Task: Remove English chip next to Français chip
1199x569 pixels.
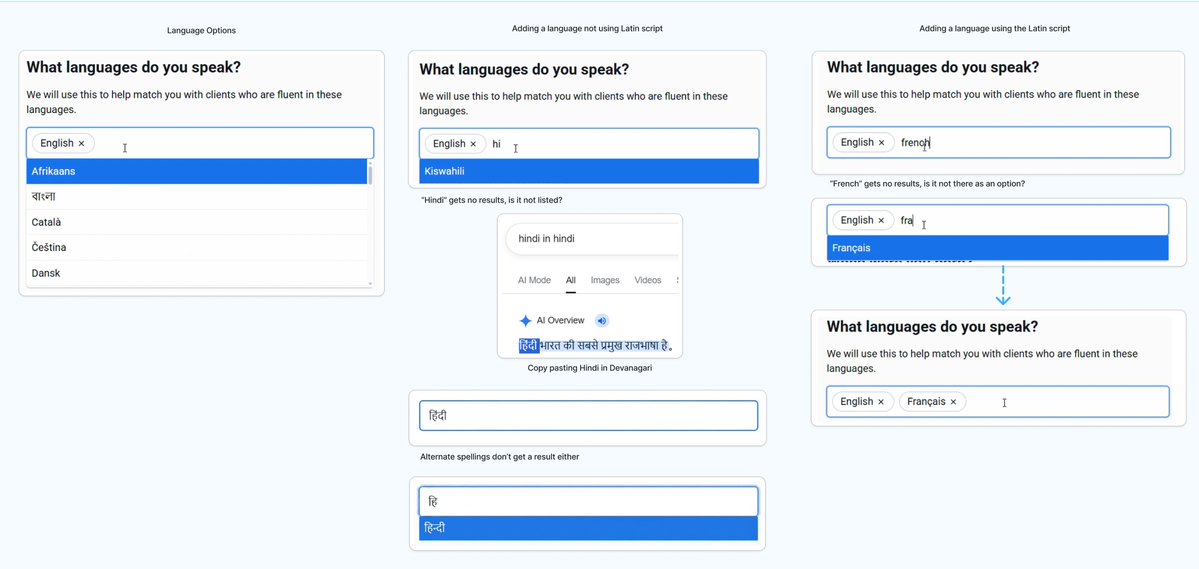Action: [x=881, y=402]
